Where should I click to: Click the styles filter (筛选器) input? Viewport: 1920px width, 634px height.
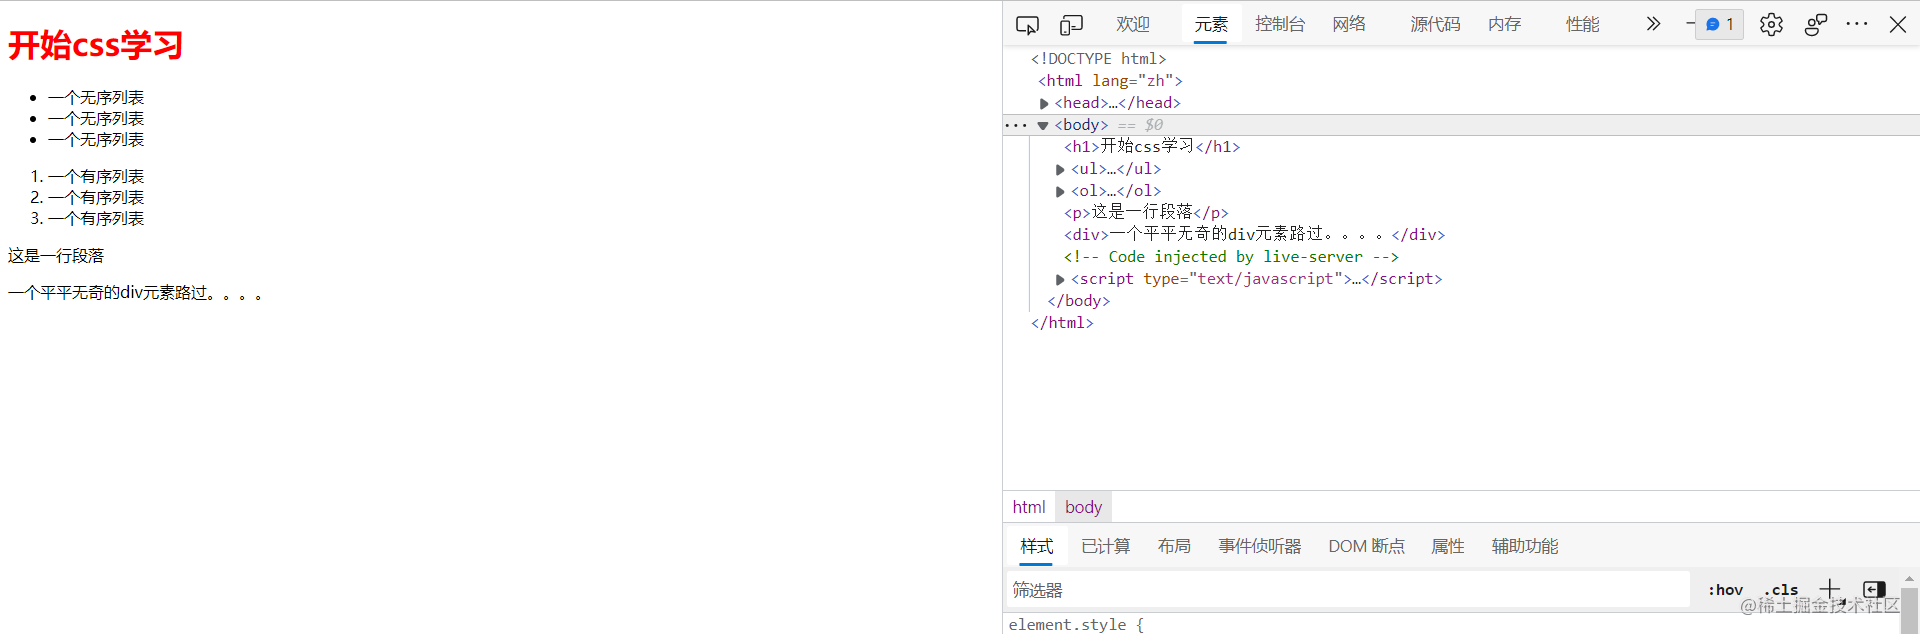[1348, 590]
